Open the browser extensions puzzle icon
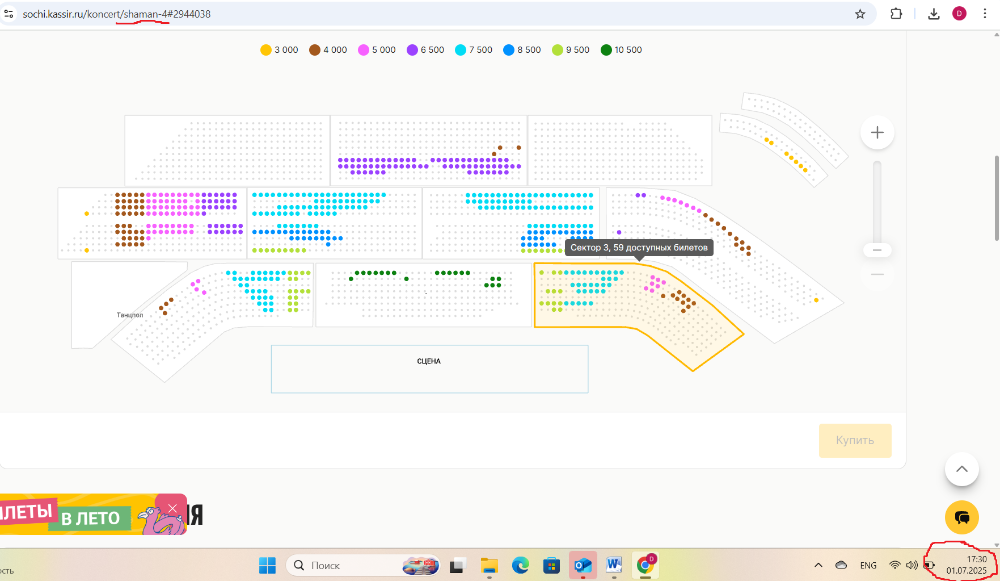This screenshot has width=1000, height=581. click(x=896, y=14)
